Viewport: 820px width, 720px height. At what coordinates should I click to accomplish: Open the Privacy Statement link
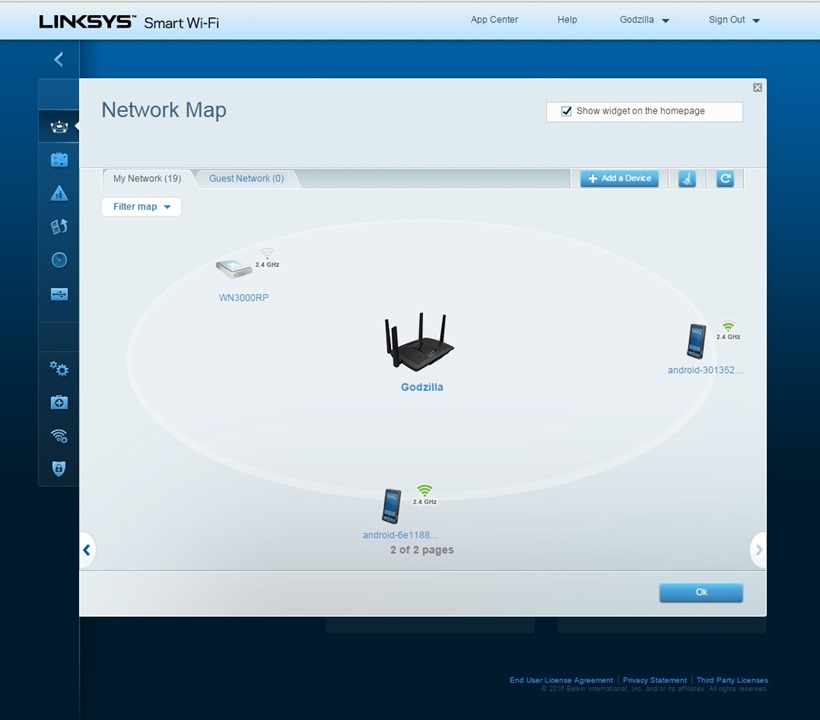click(x=655, y=680)
